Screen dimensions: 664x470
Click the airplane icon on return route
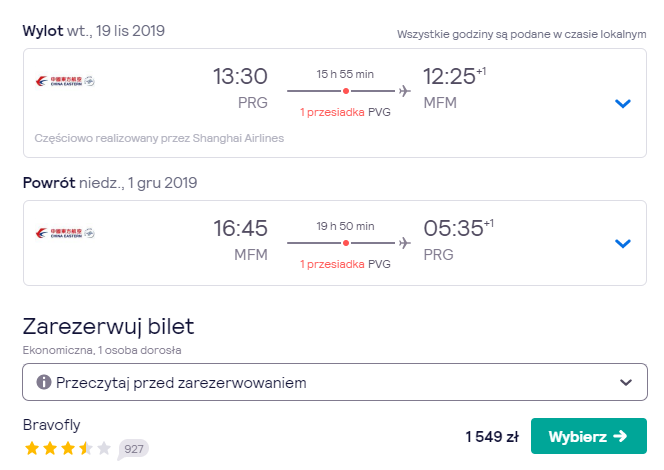tap(405, 243)
